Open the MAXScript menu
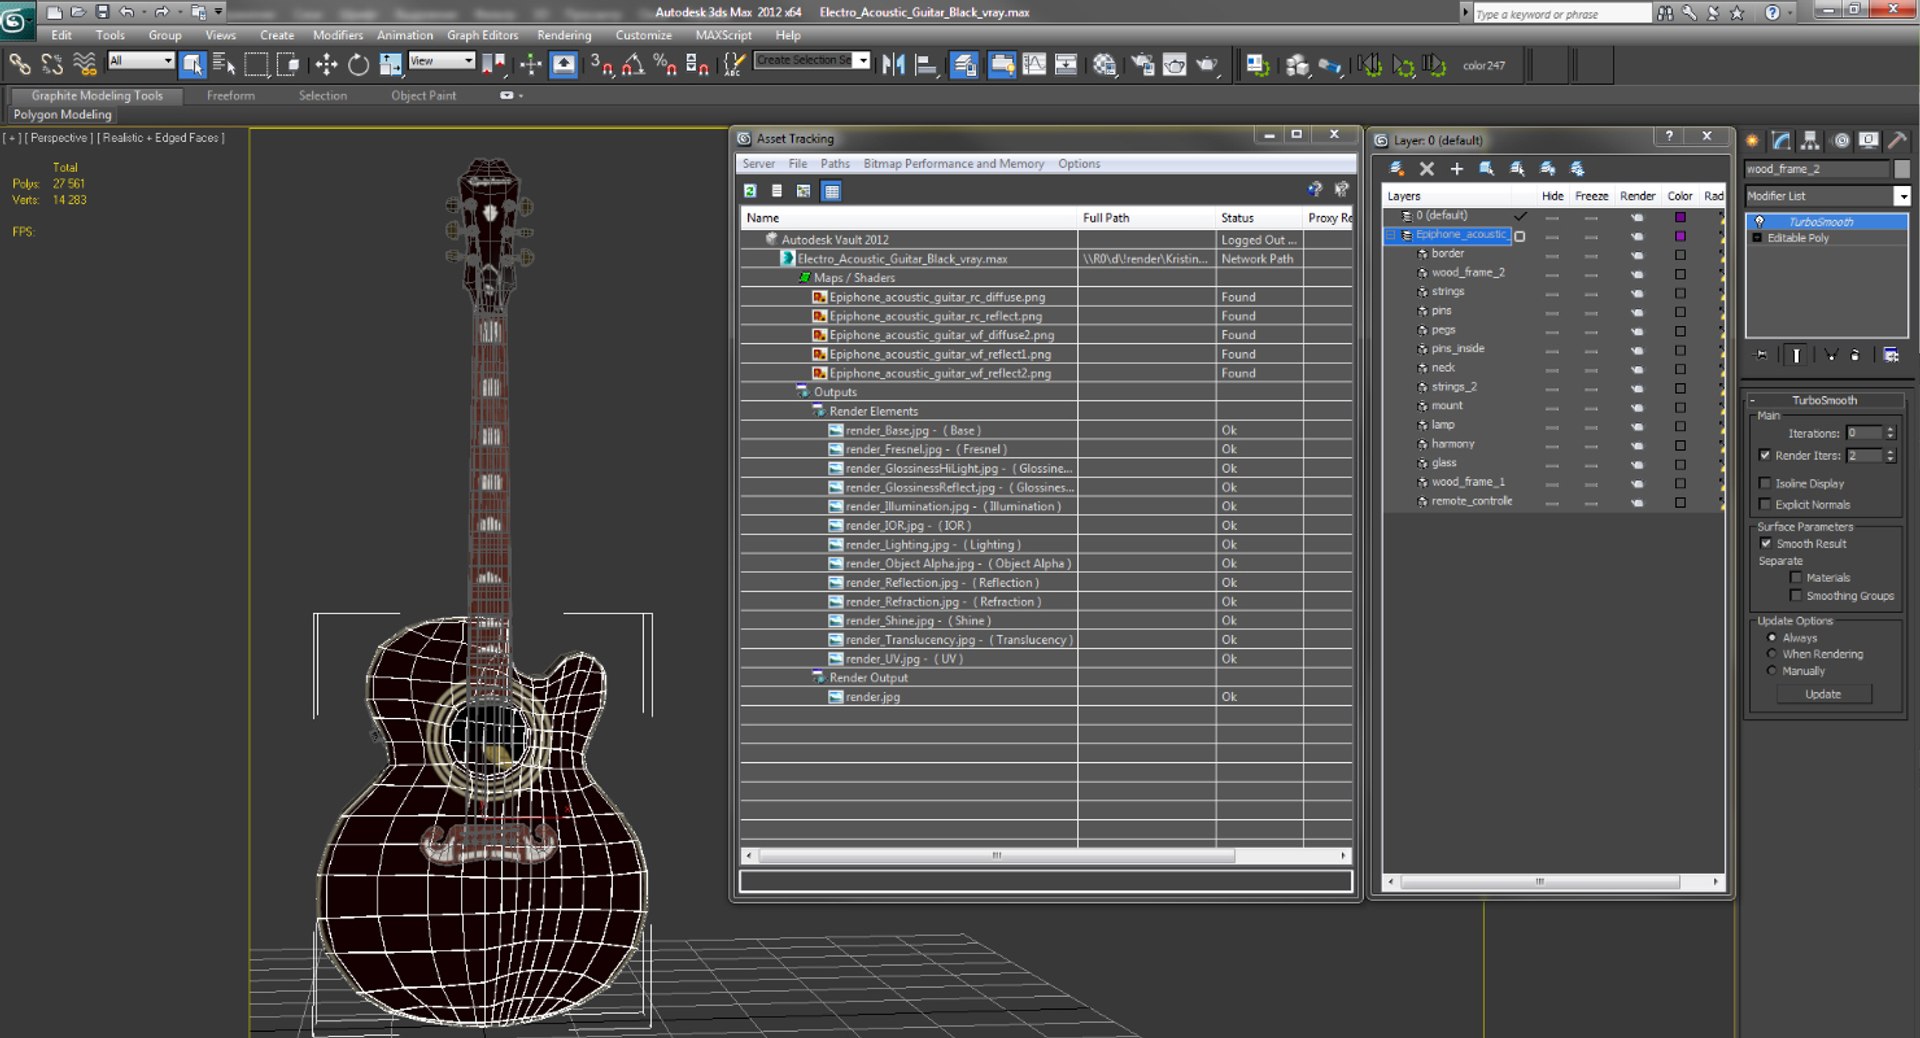 click(723, 35)
